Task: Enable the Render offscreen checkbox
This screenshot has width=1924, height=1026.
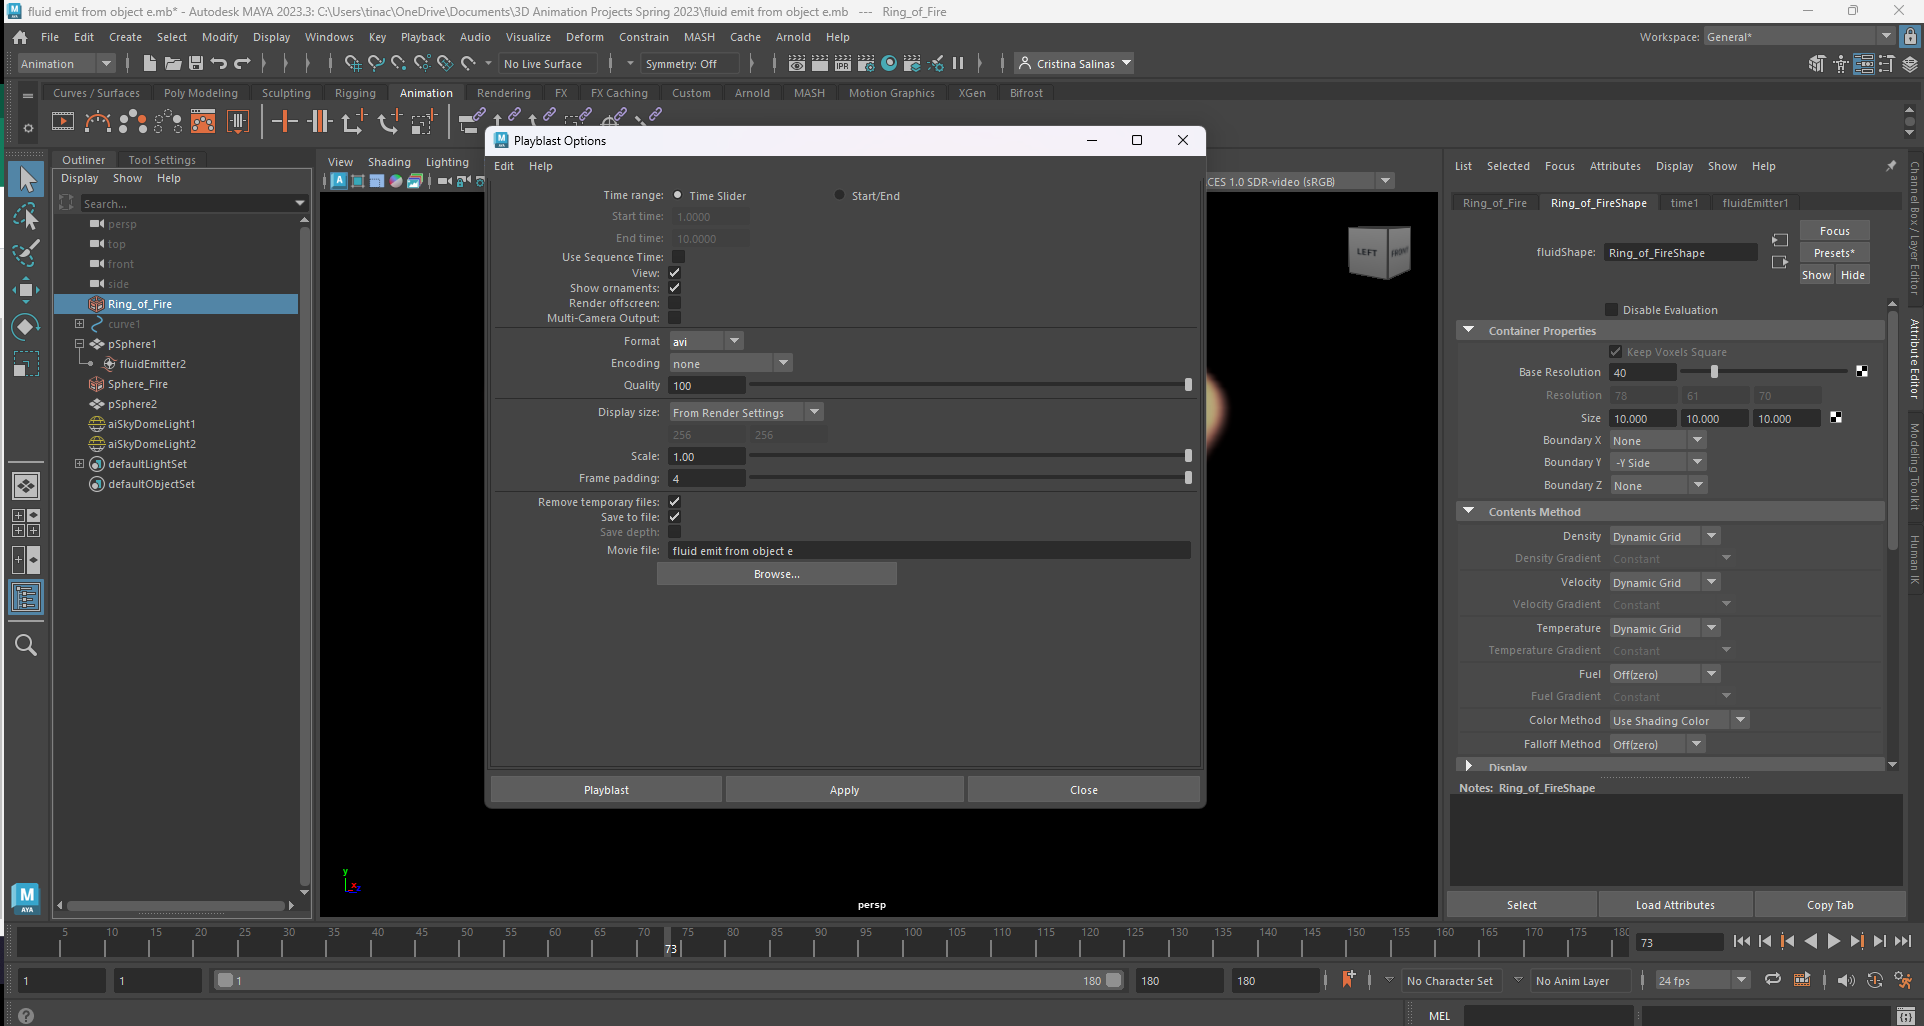Action: (x=675, y=303)
